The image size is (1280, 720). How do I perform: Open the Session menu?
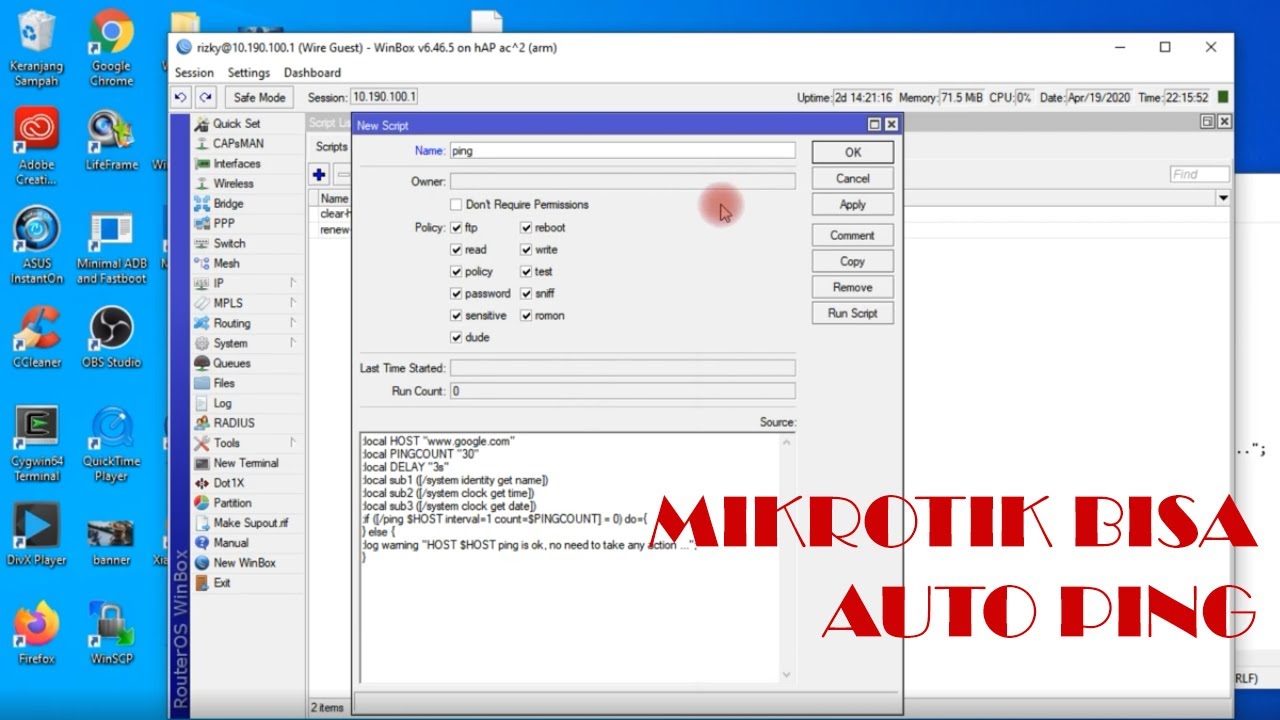194,73
